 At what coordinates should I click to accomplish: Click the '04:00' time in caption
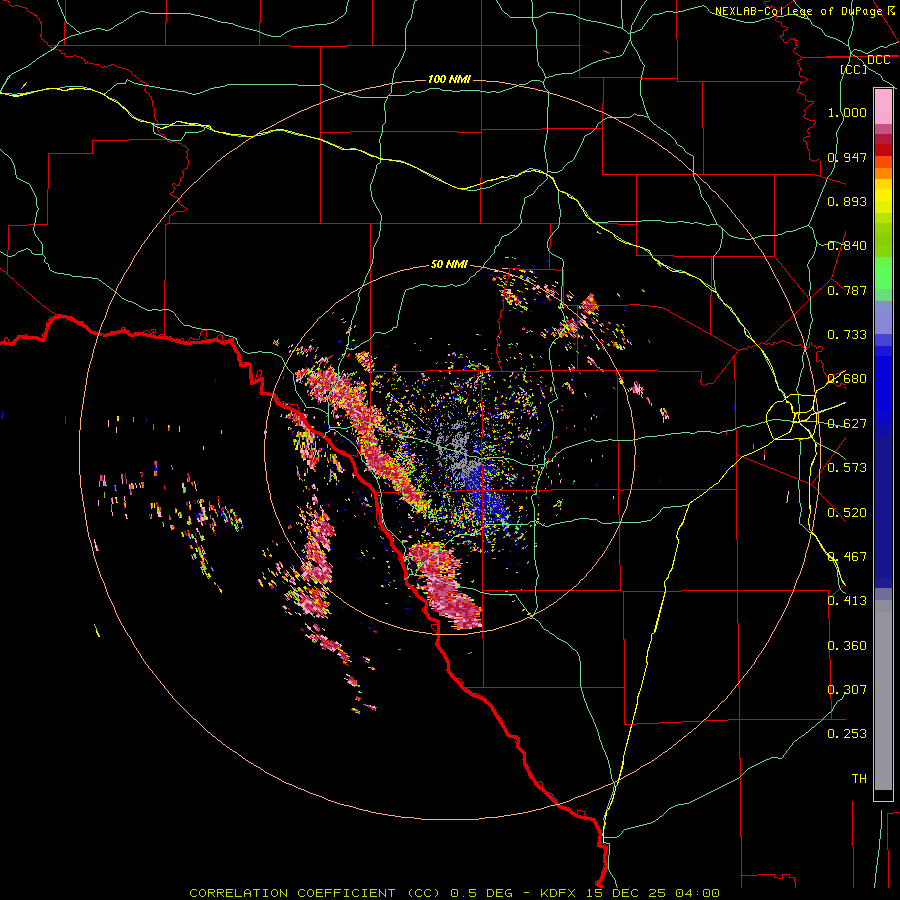697,893
